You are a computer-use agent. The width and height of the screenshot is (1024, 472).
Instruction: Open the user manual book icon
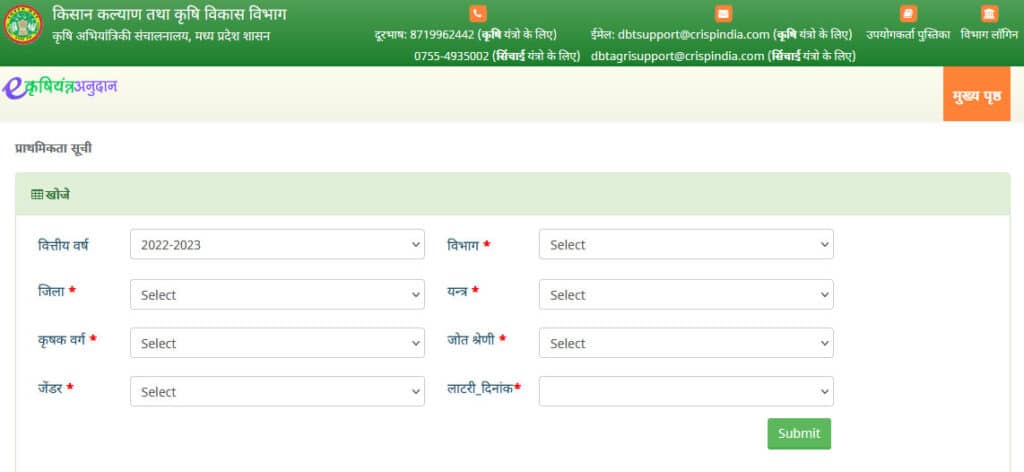pyautogui.click(x=908, y=14)
